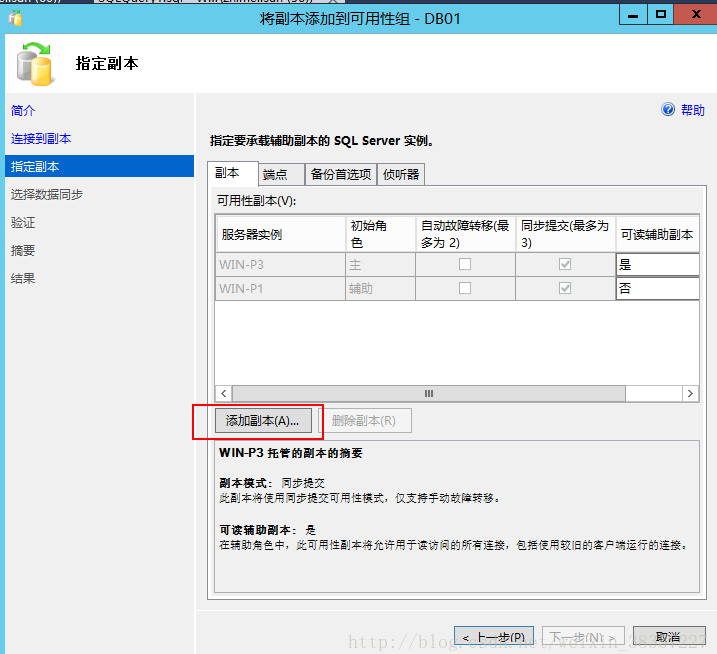Click left arrow of horizontal scrollbar
Image resolution: width=717 pixels, height=654 pixels.
(x=224, y=394)
